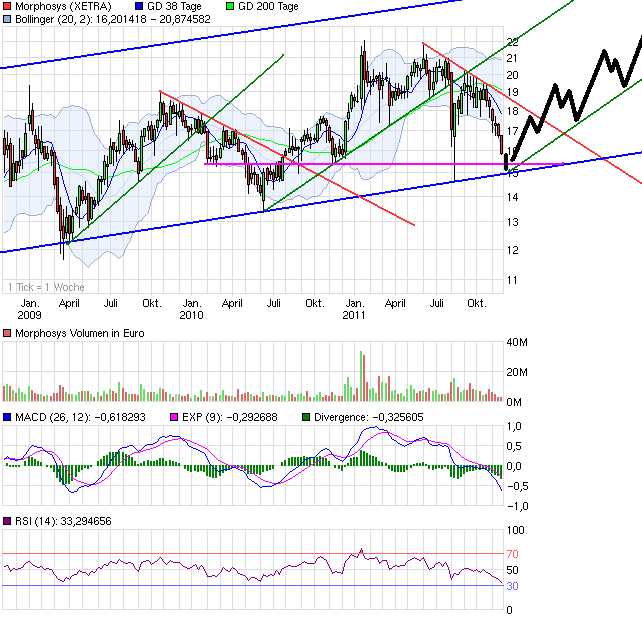The image size is (642, 618).
Task: Select the 'GD 38 Tage' legend text
Action: (174, 6)
